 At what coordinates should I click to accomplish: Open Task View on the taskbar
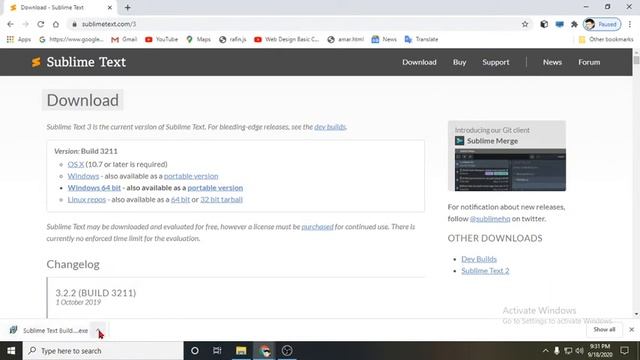(217, 351)
